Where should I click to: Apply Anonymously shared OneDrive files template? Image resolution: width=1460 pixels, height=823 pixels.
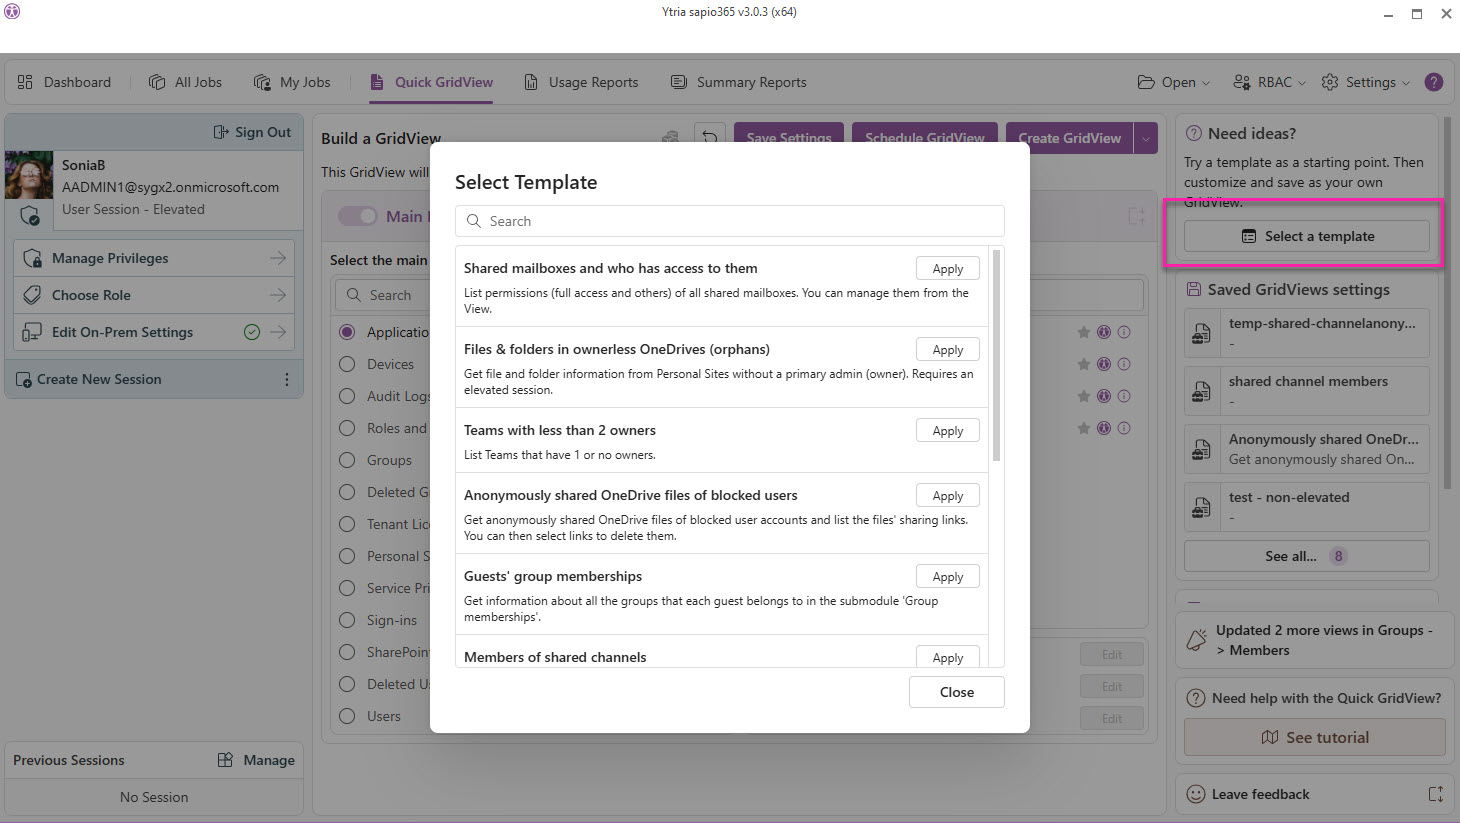pos(947,495)
